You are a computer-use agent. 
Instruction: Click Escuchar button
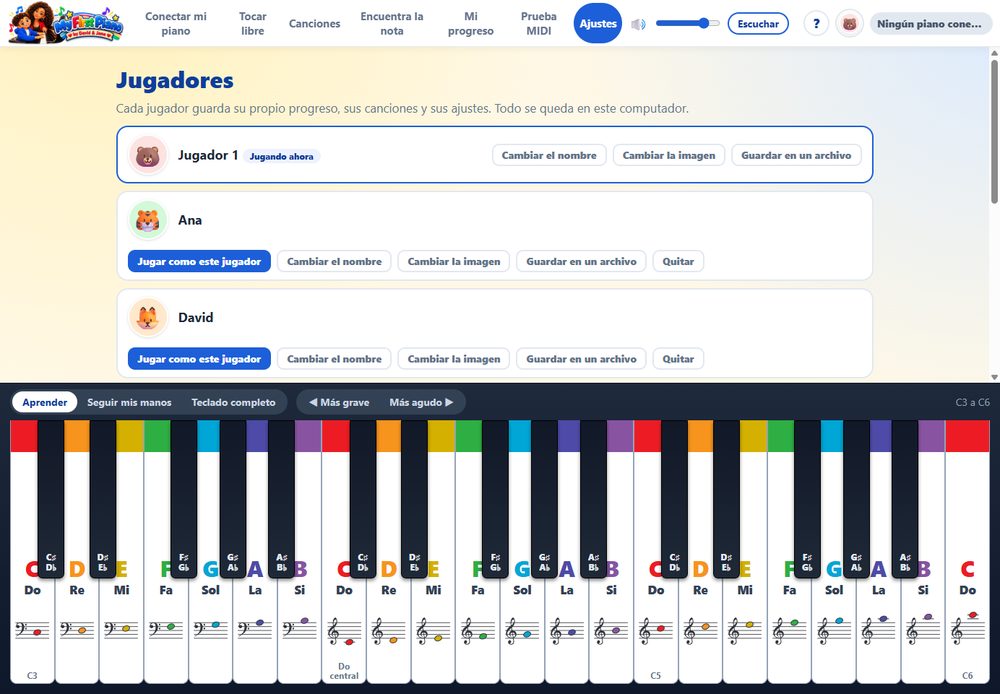[x=758, y=24]
